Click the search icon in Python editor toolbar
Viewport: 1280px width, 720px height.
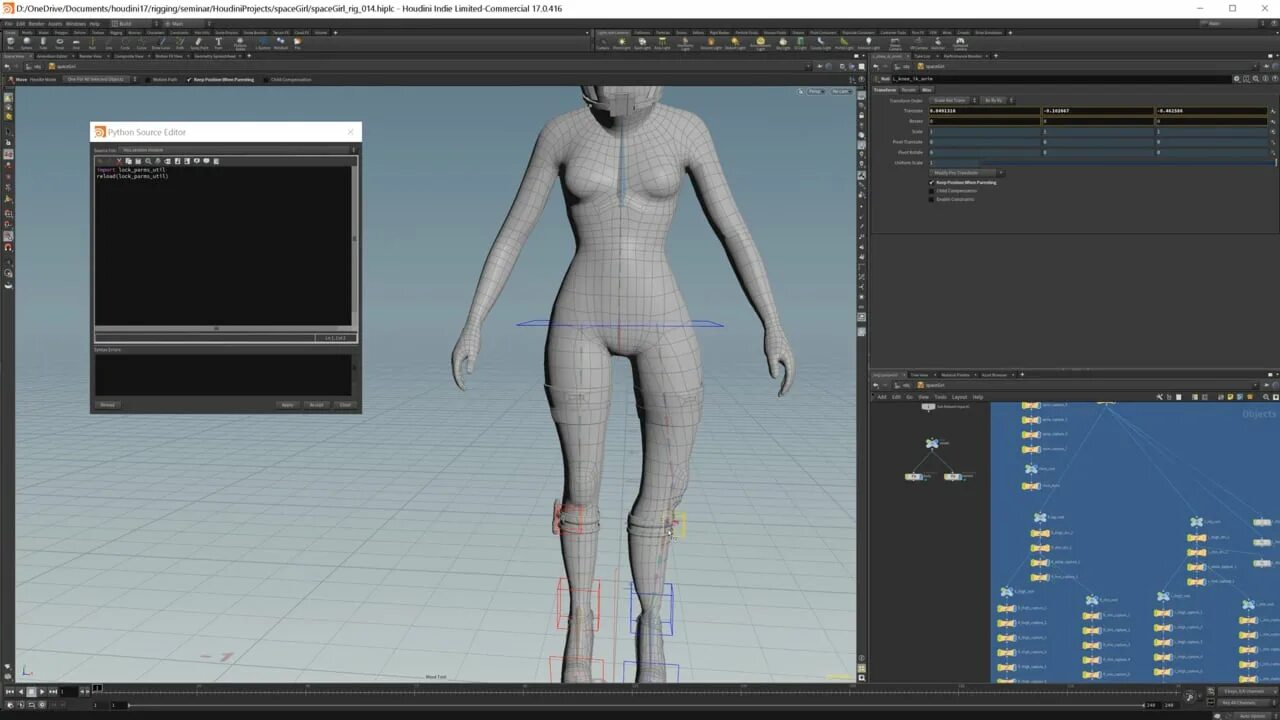point(148,161)
